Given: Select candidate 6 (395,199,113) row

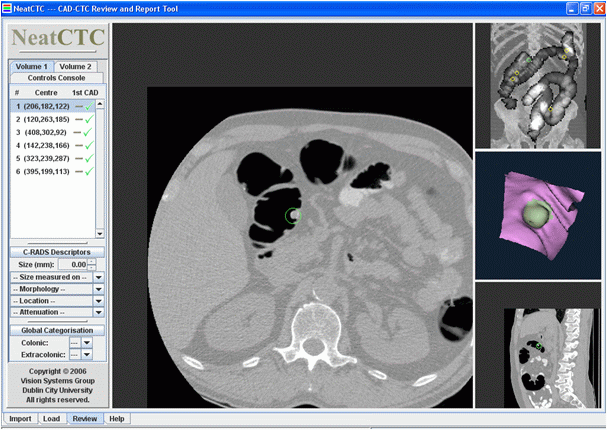Looking at the screenshot, I should click(x=53, y=171).
